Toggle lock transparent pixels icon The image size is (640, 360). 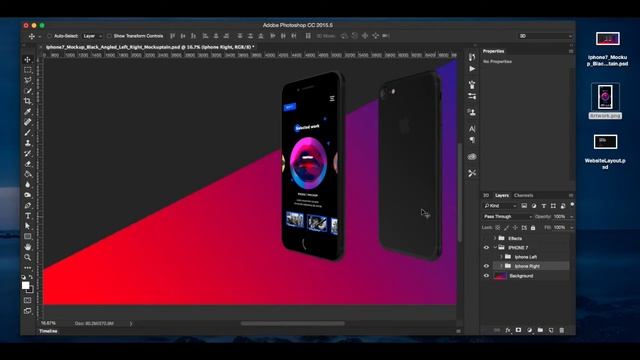click(x=498, y=228)
